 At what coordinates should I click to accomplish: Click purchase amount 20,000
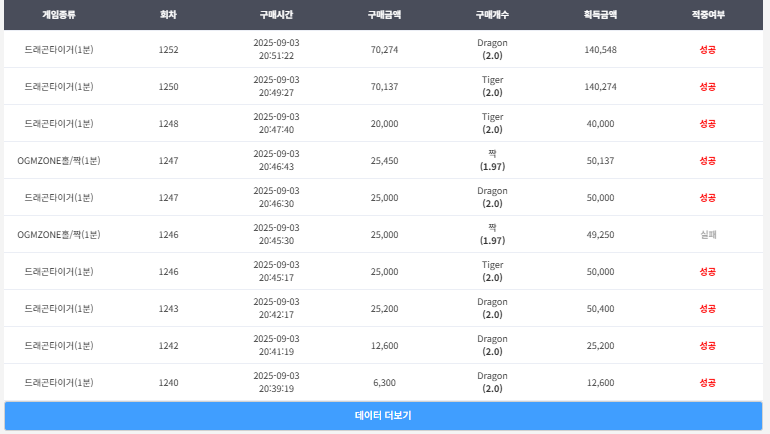tap(385, 124)
